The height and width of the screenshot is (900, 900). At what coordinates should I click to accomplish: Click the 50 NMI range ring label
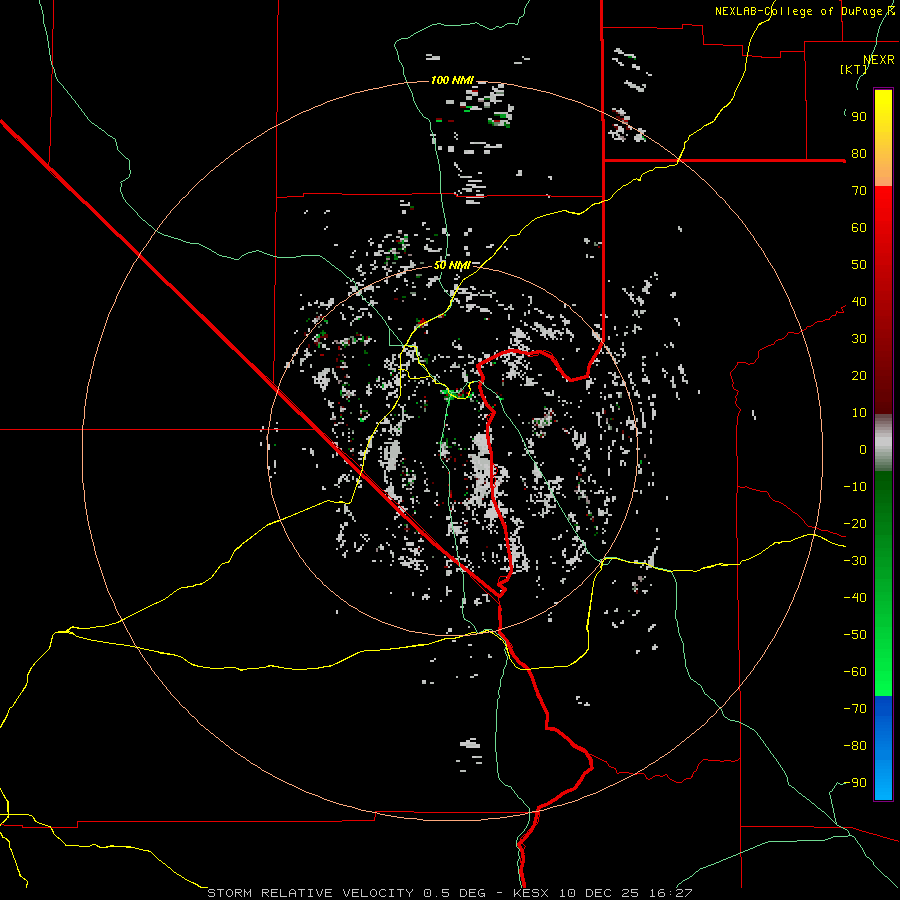pyautogui.click(x=452, y=265)
